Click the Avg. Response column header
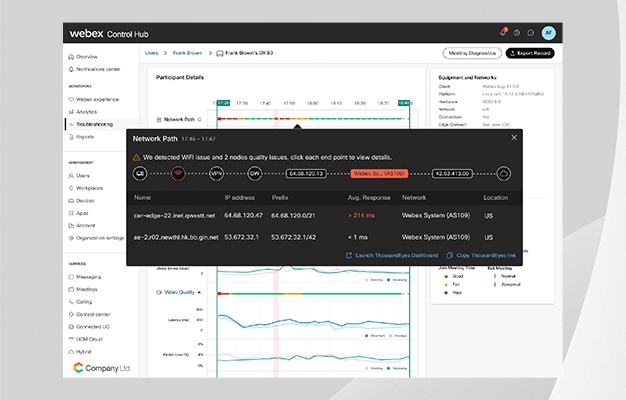Screen dimensions: 626x400 click(369, 198)
